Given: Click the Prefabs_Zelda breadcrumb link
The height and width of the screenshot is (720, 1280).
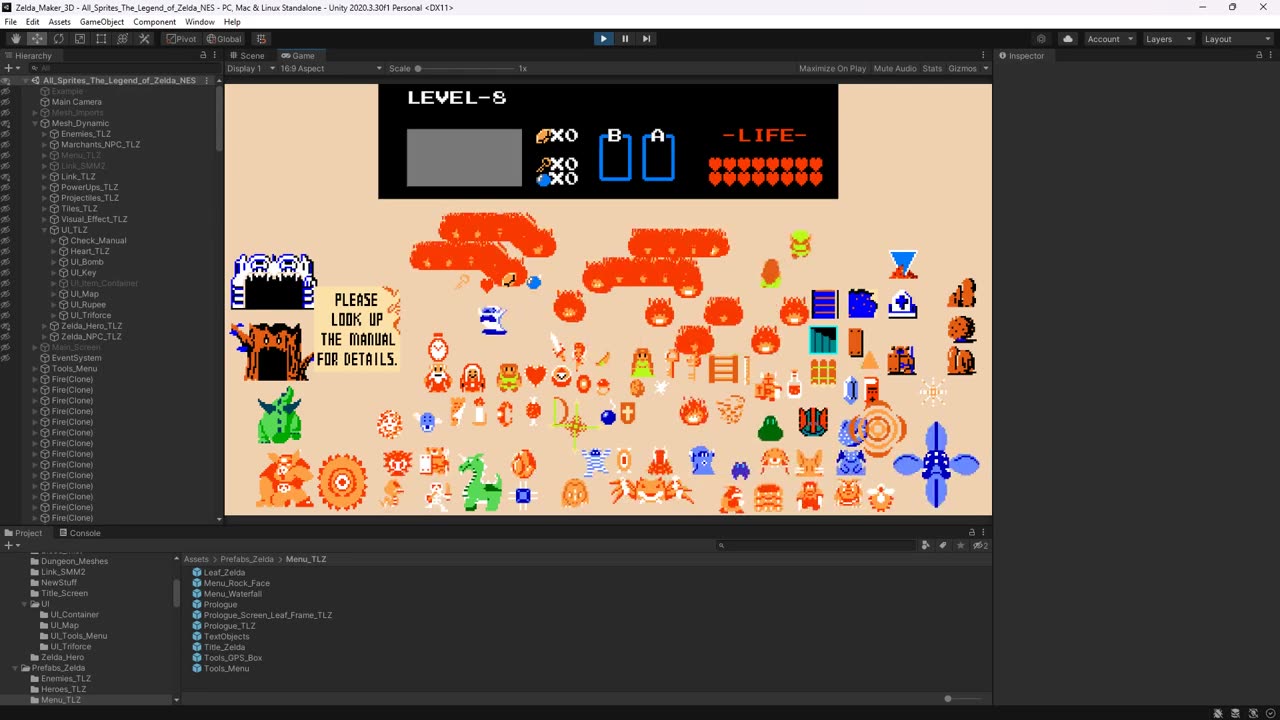Looking at the screenshot, I should coord(247,559).
